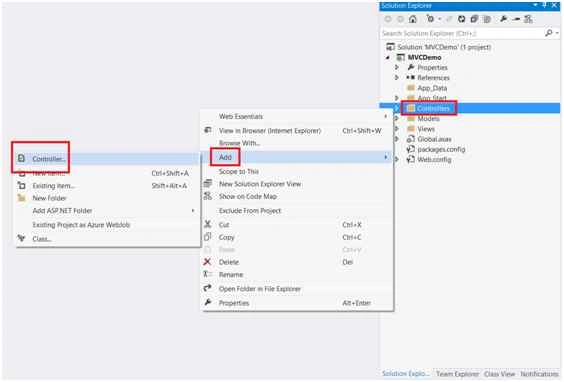564x382 pixels.
Task: Select the highlighted Controllers folder
Action: pos(433,108)
